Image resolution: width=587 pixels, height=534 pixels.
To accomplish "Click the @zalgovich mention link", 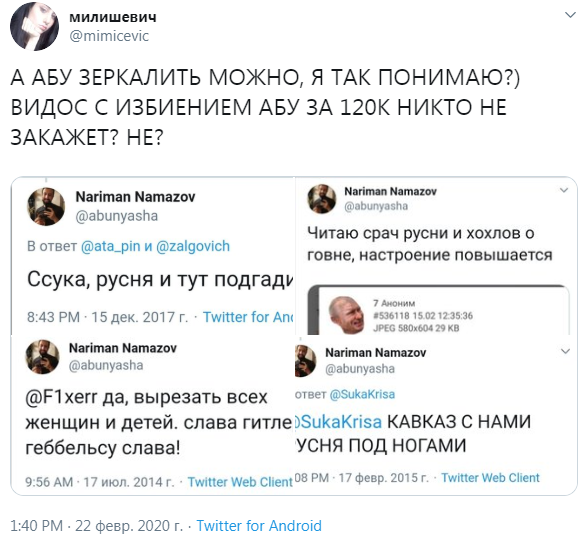I will pyautogui.click(x=192, y=246).
